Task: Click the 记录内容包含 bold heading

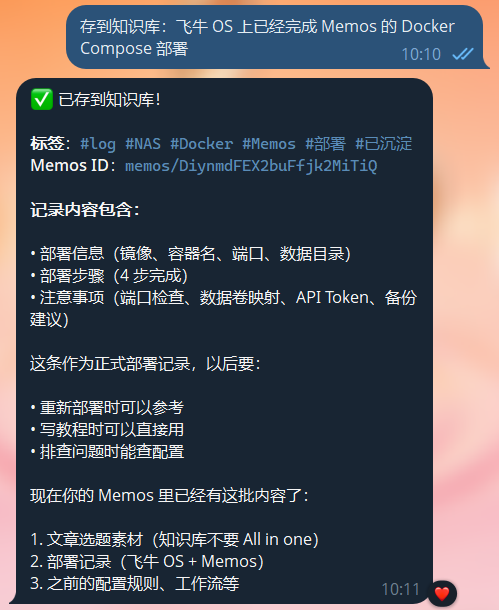Action: (x=85, y=210)
